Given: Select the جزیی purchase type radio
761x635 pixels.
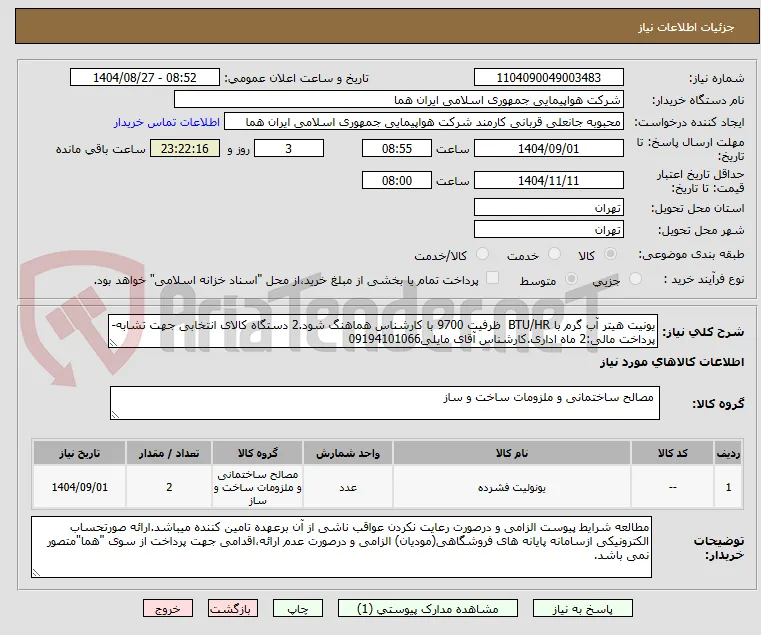Looking at the screenshot, I should click(635, 279).
